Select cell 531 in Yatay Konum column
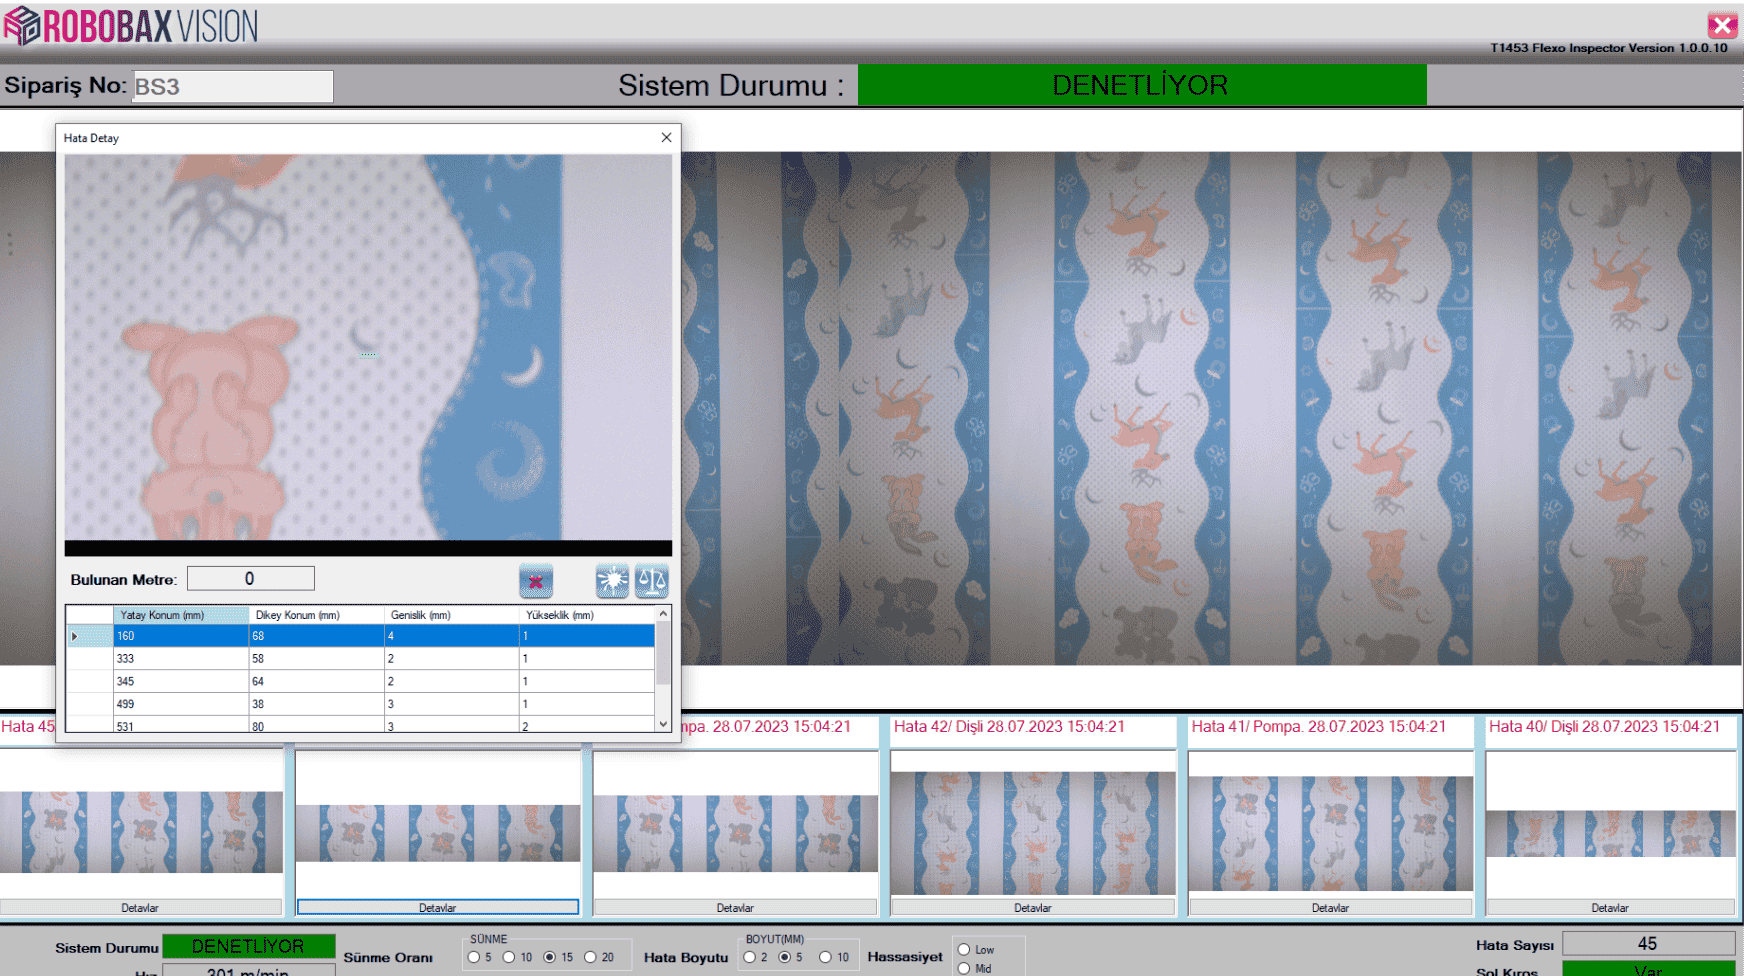This screenshot has width=1744, height=976. click(181, 725)
